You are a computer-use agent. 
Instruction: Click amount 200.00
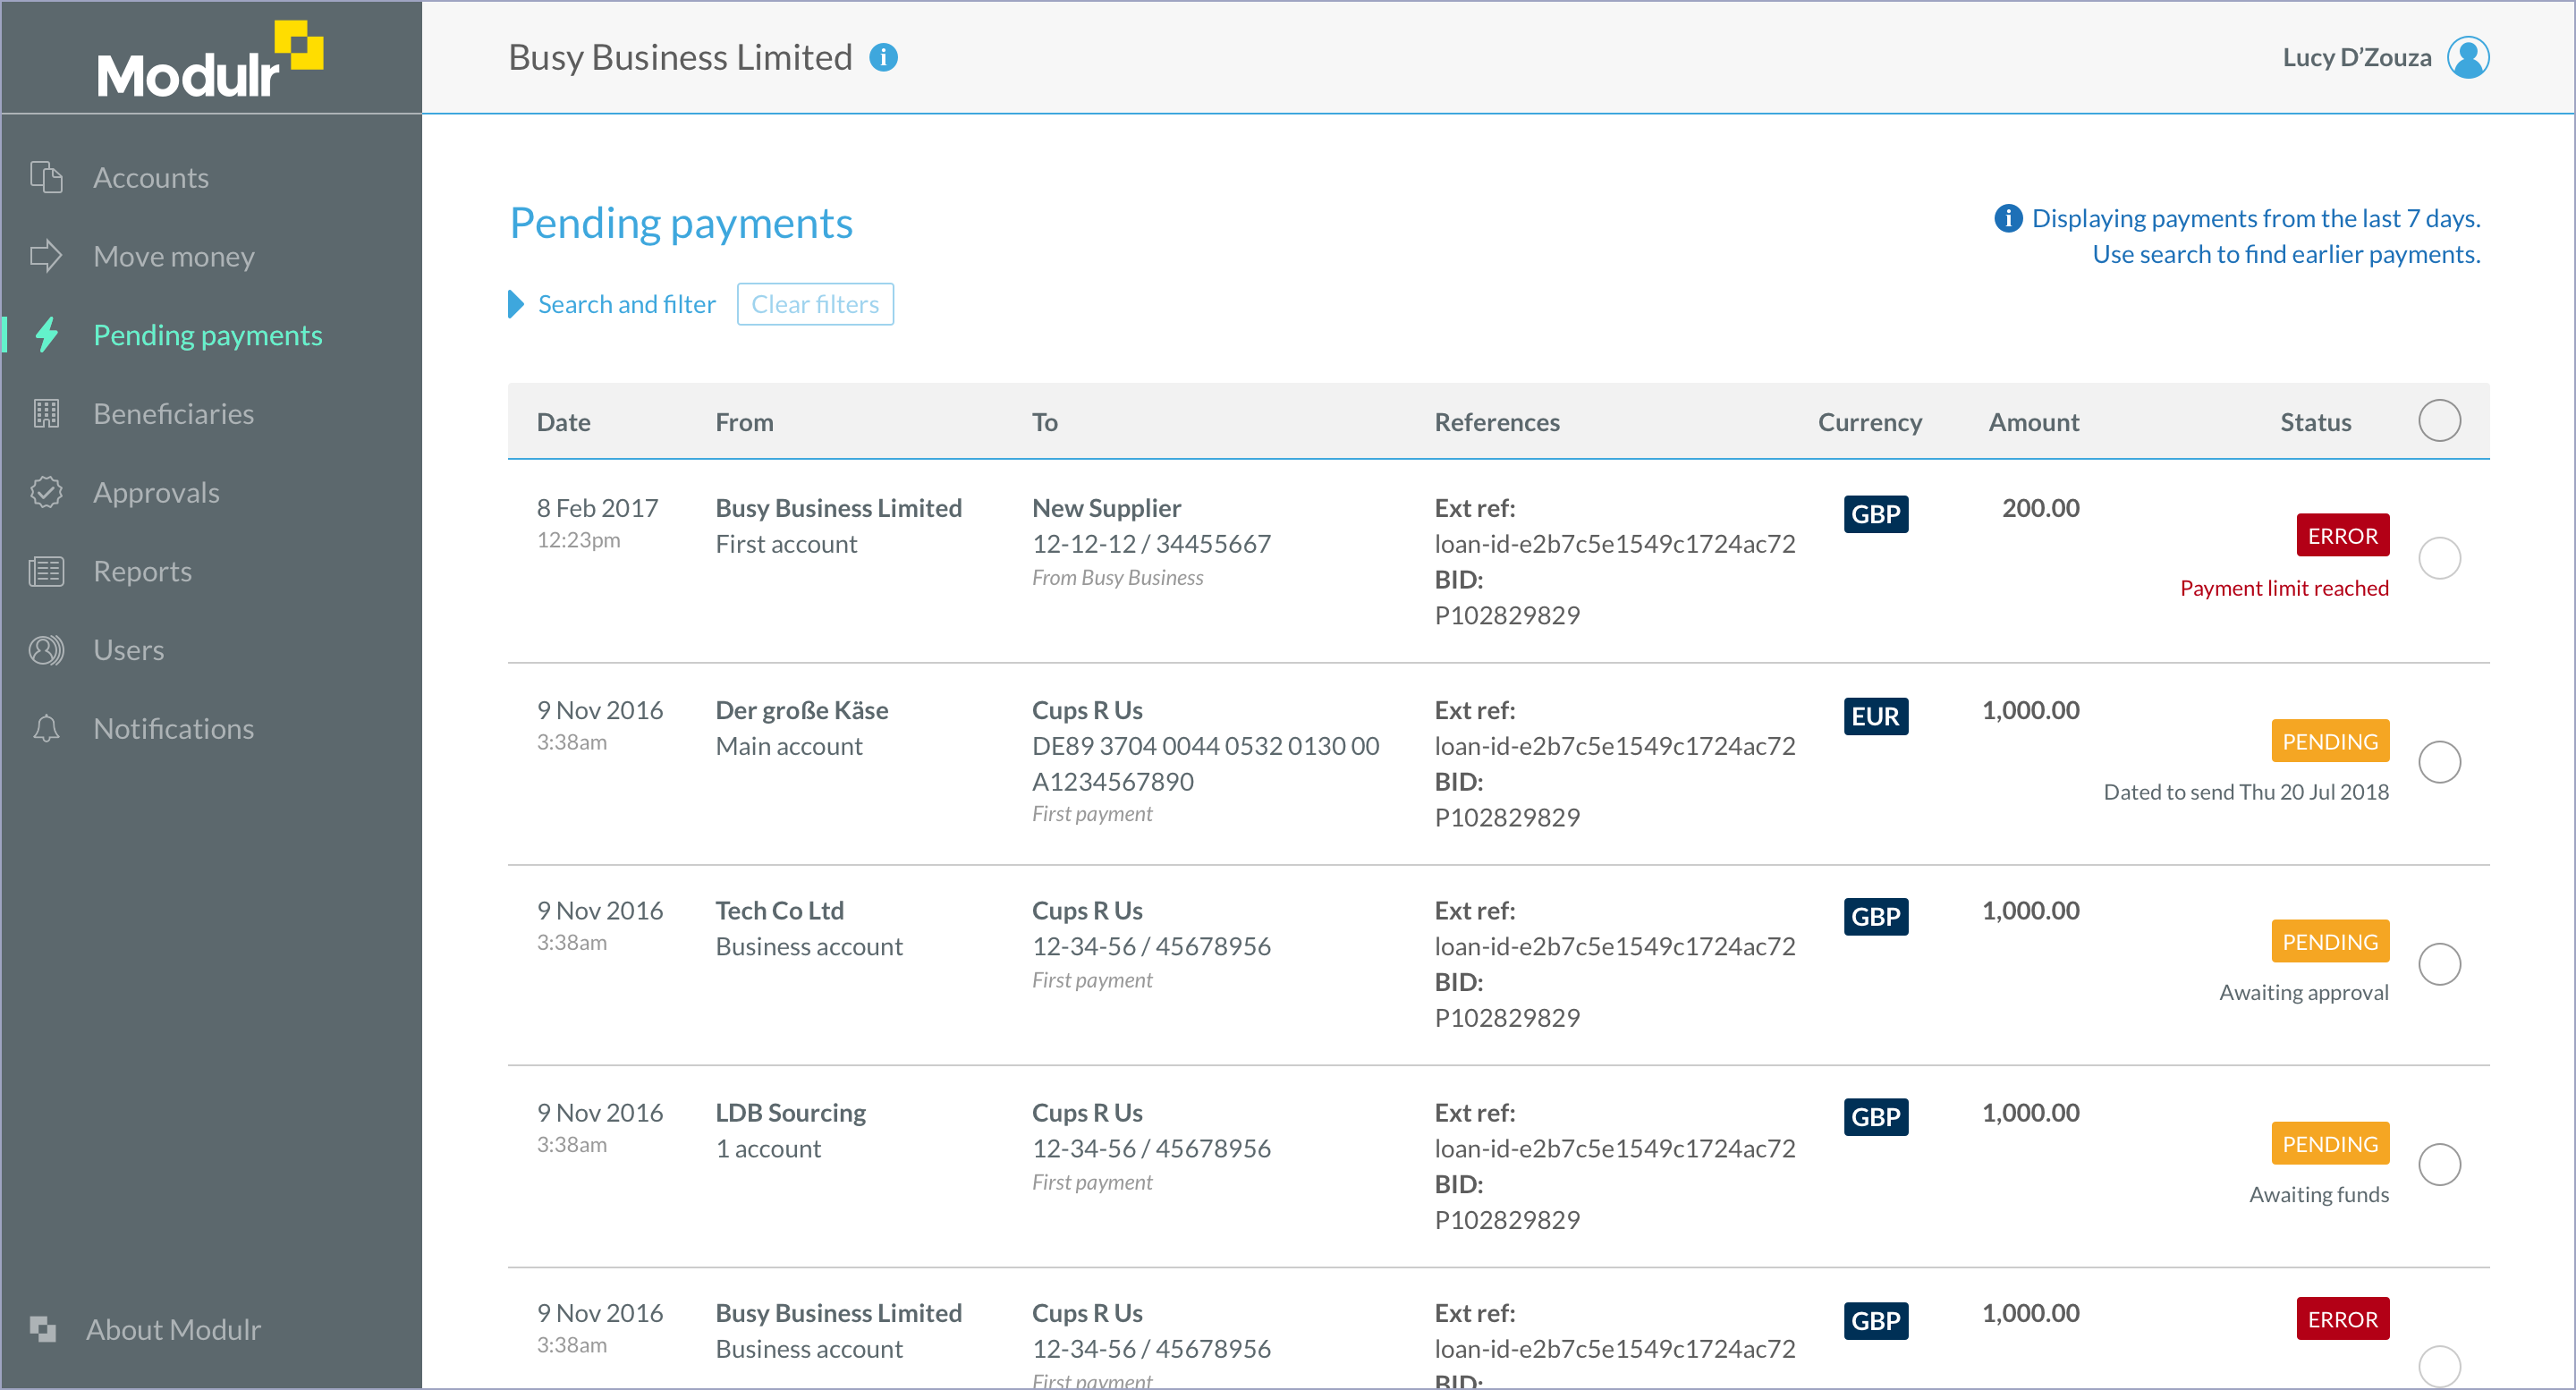point(2040,508)
